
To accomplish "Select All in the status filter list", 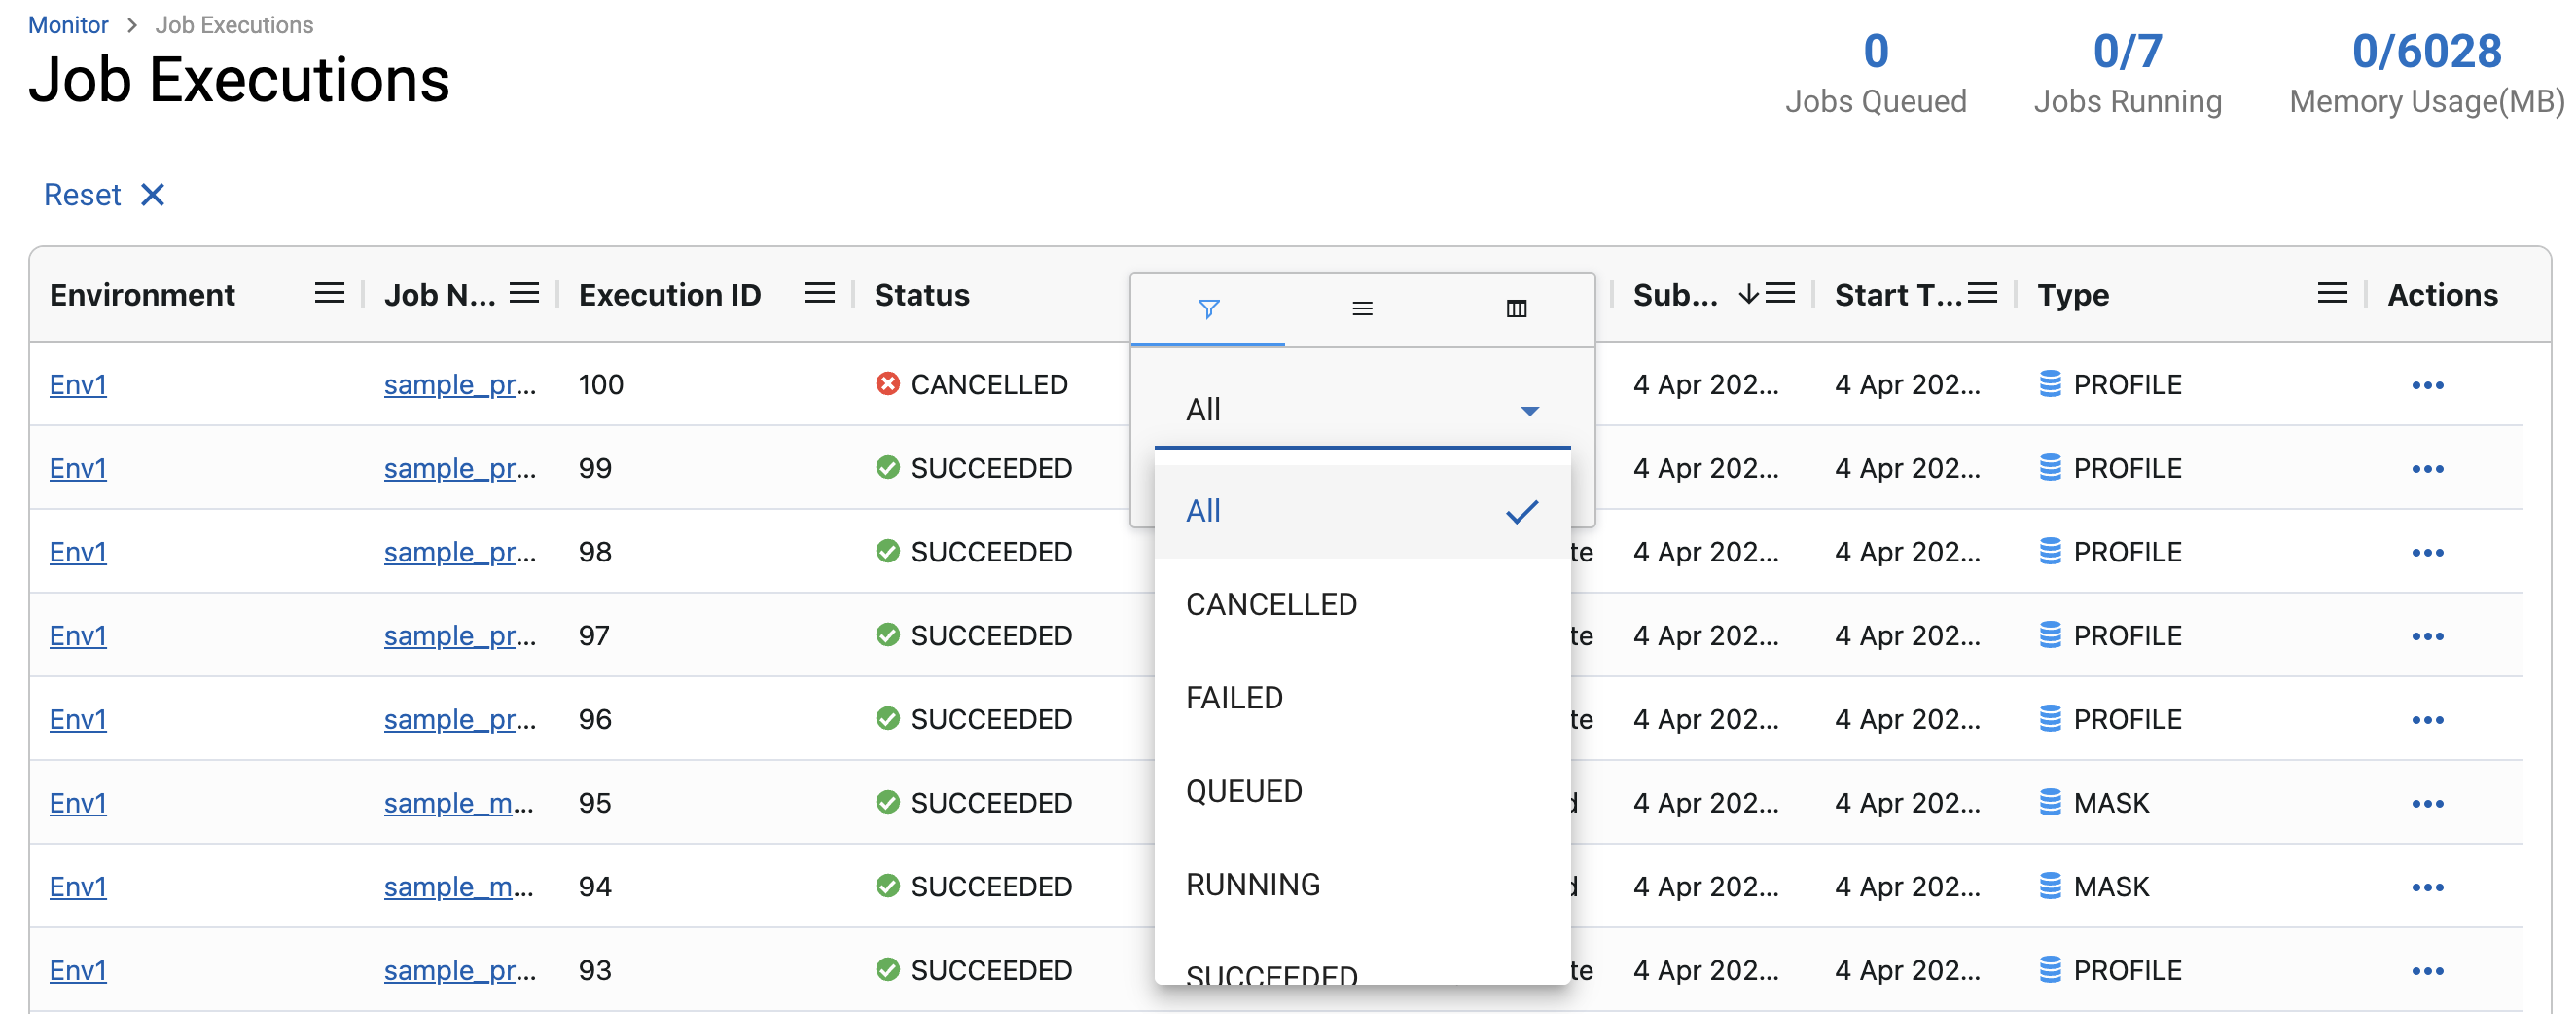I will click(1362, 512).
